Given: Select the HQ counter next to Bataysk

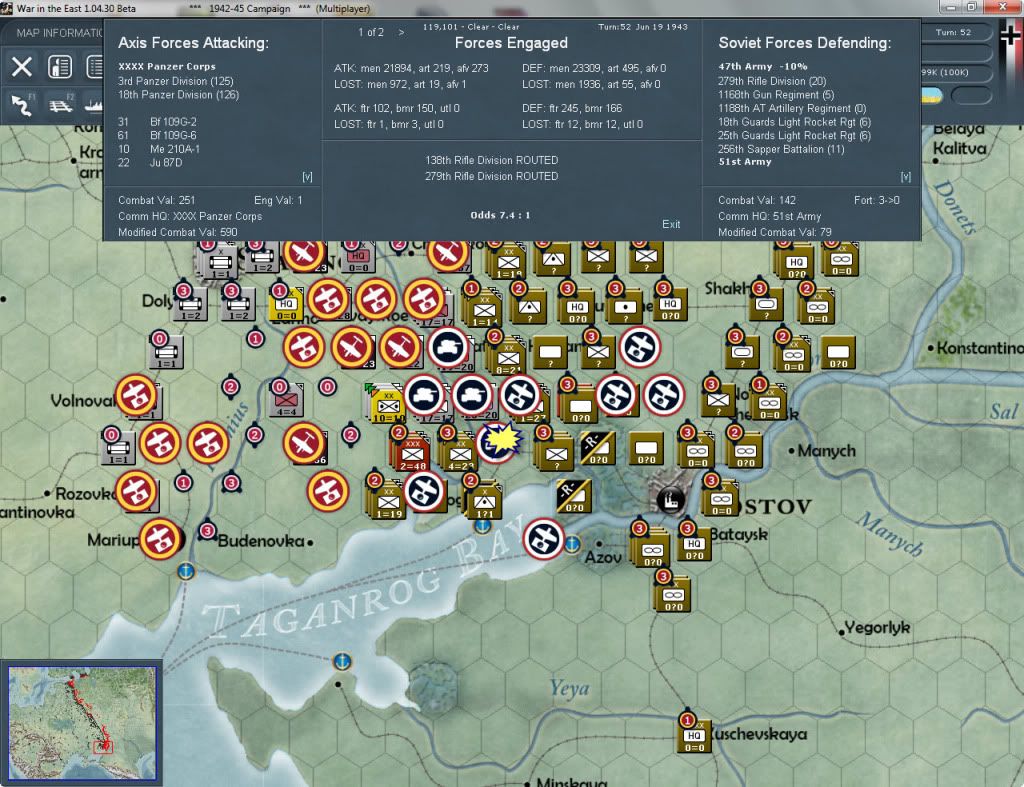Looking at the screenshot, I should click(x=694, y=545).
